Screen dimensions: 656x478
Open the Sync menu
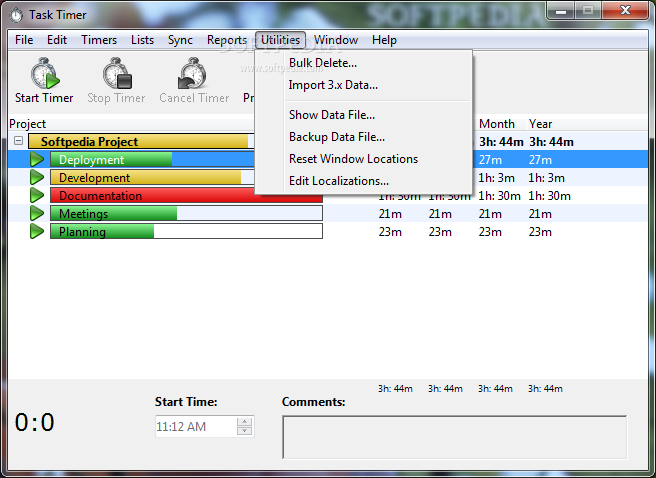tap(180, 40)
